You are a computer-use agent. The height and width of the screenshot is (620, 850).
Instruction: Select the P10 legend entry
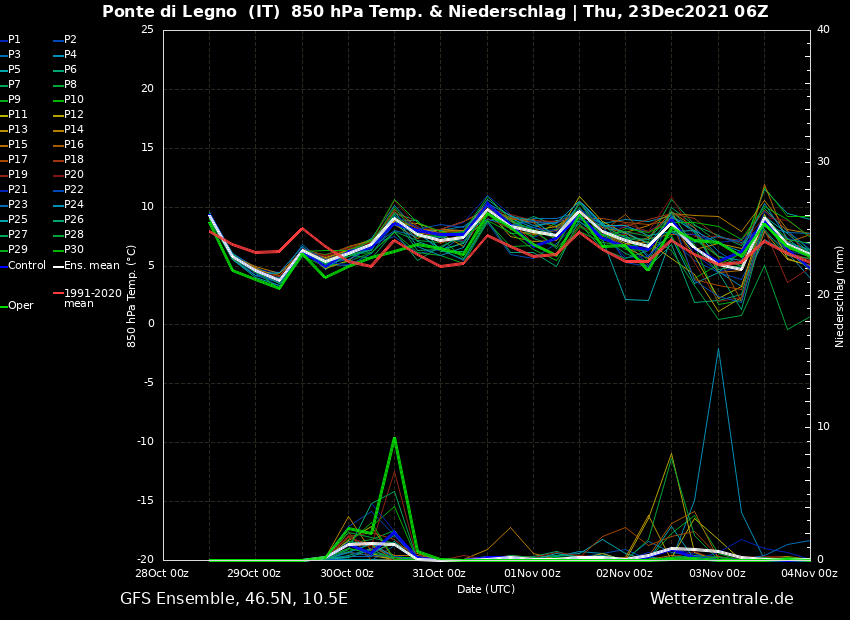[73, 100]
